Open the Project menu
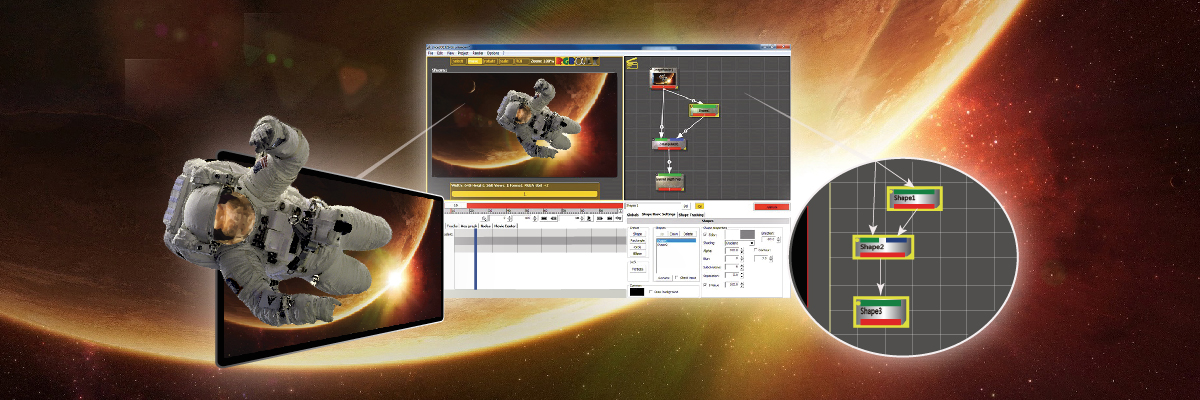Image resolution: width=1200 pixels, height=400 pixels. click(463, 53)
